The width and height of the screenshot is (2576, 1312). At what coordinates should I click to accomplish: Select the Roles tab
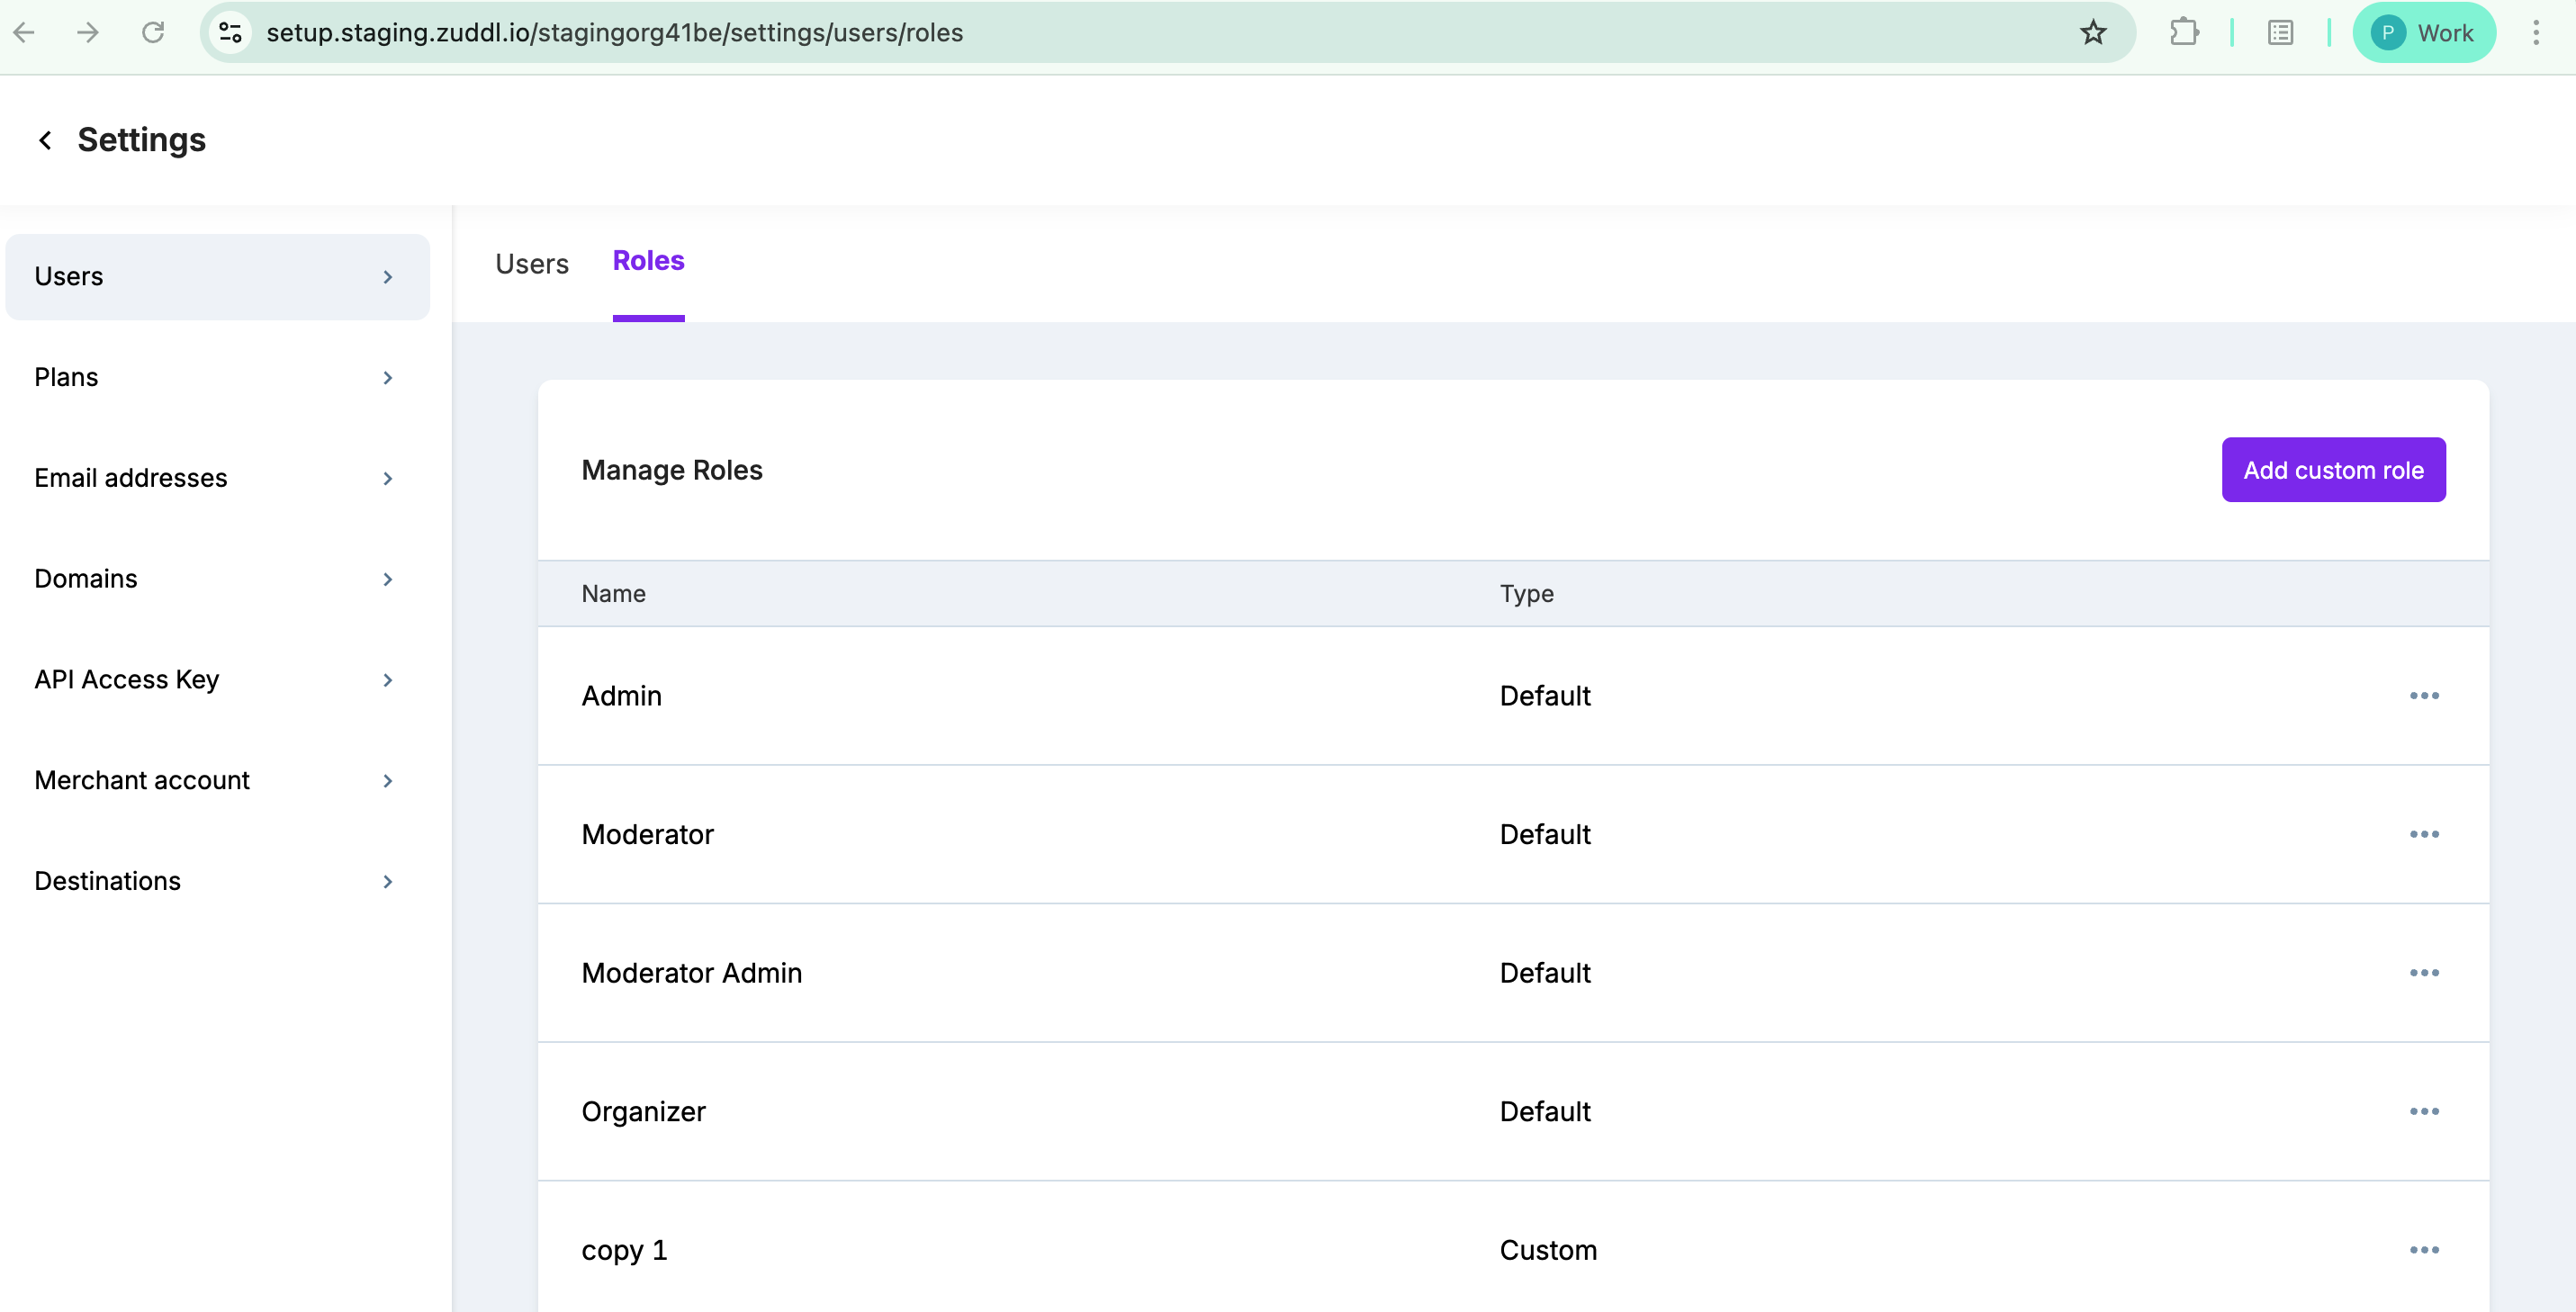pos(648,261)
